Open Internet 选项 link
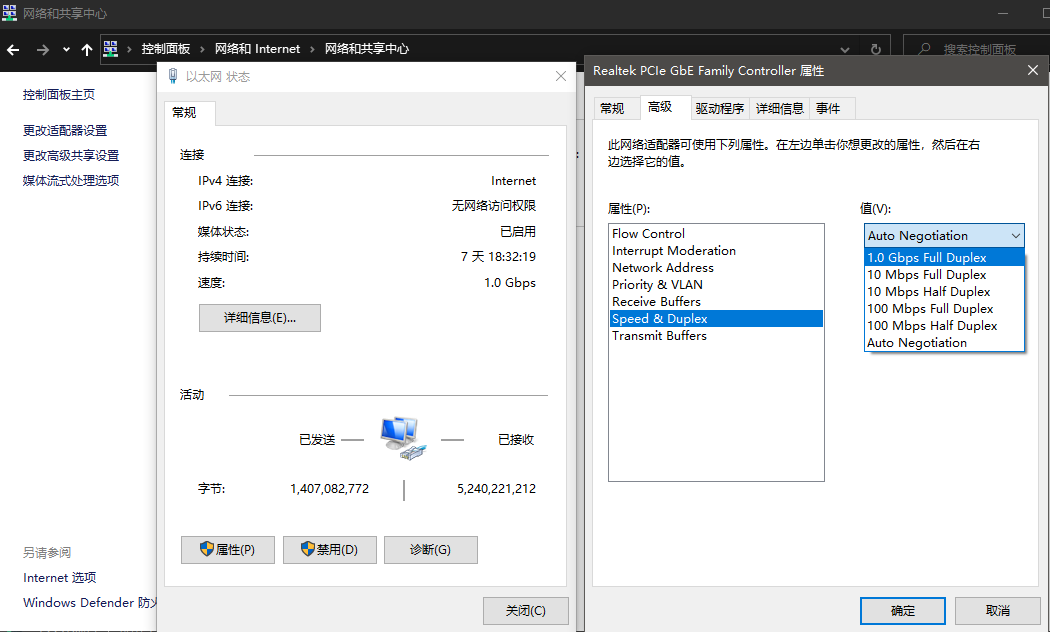Viewport: 1050px width, 632px height. (60, 578)
